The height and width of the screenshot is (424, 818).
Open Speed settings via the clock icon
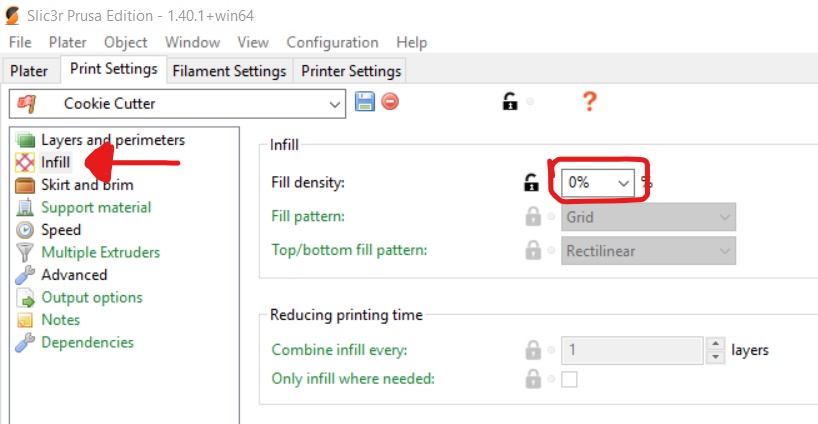tap(25, 230)
